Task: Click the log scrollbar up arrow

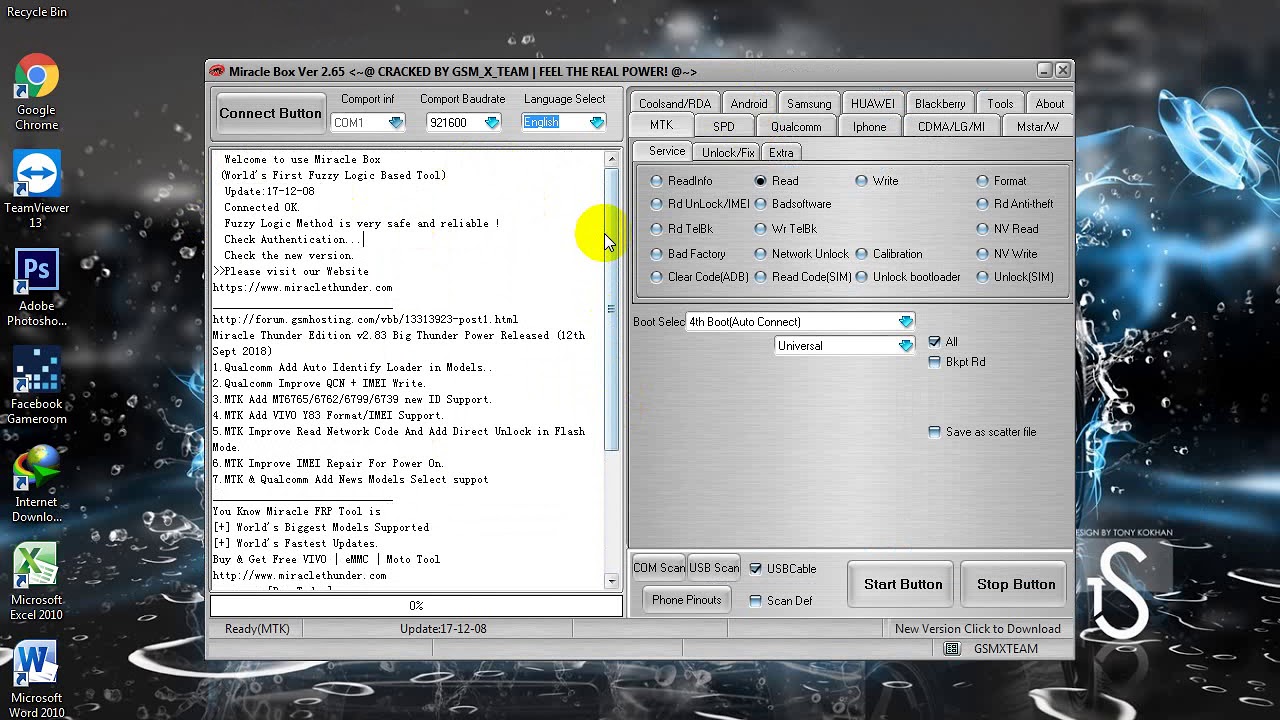Action: (612, 159)
